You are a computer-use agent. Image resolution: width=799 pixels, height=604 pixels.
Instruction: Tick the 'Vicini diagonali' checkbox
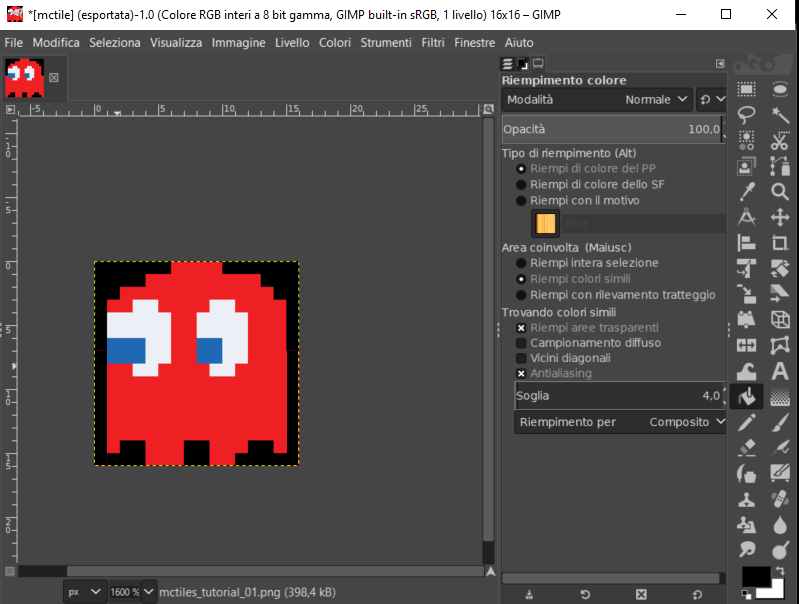coord(521,358)
